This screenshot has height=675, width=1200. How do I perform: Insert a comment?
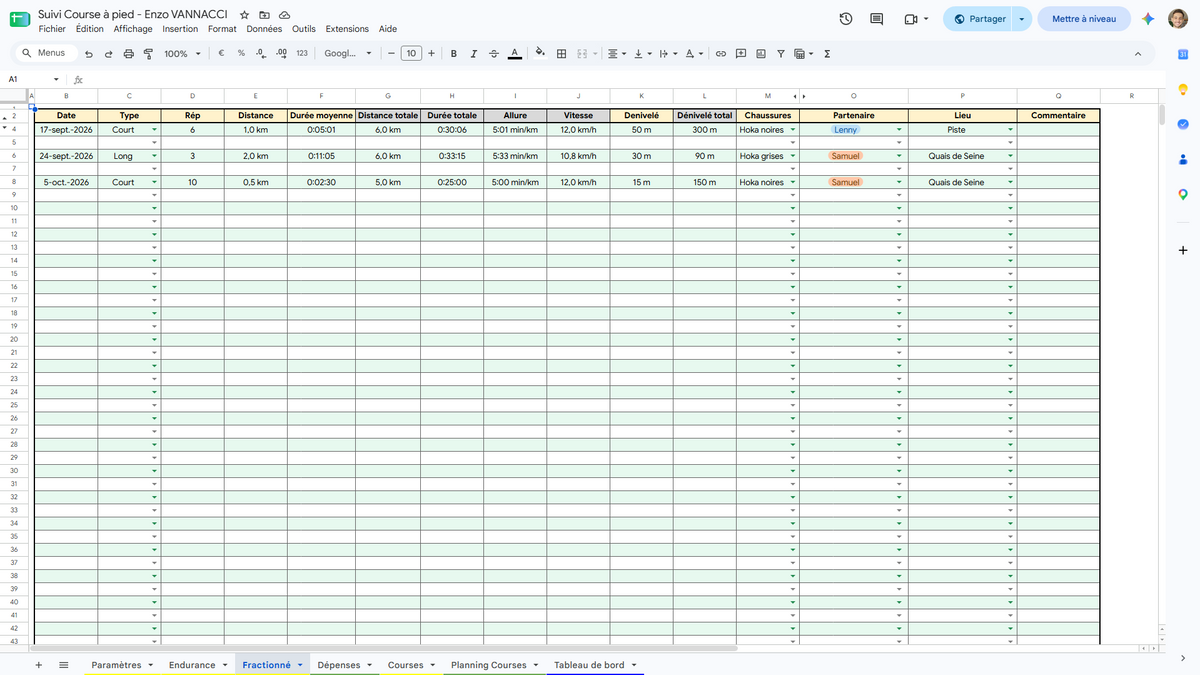click(x=741, y=54)
